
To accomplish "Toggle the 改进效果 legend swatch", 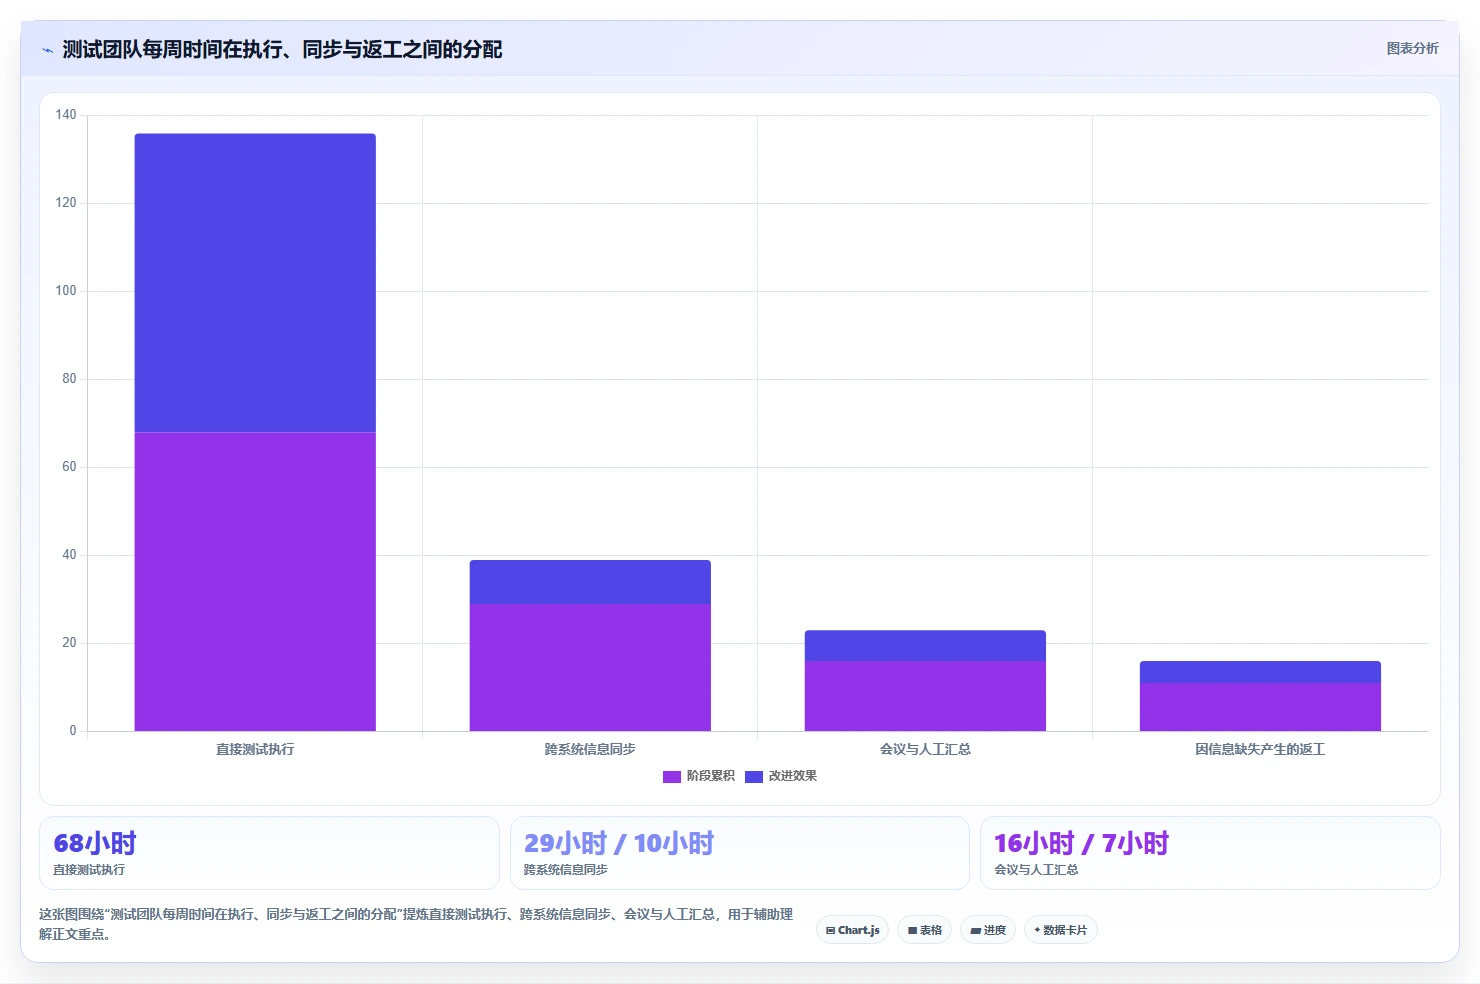I will click(754, 777).
